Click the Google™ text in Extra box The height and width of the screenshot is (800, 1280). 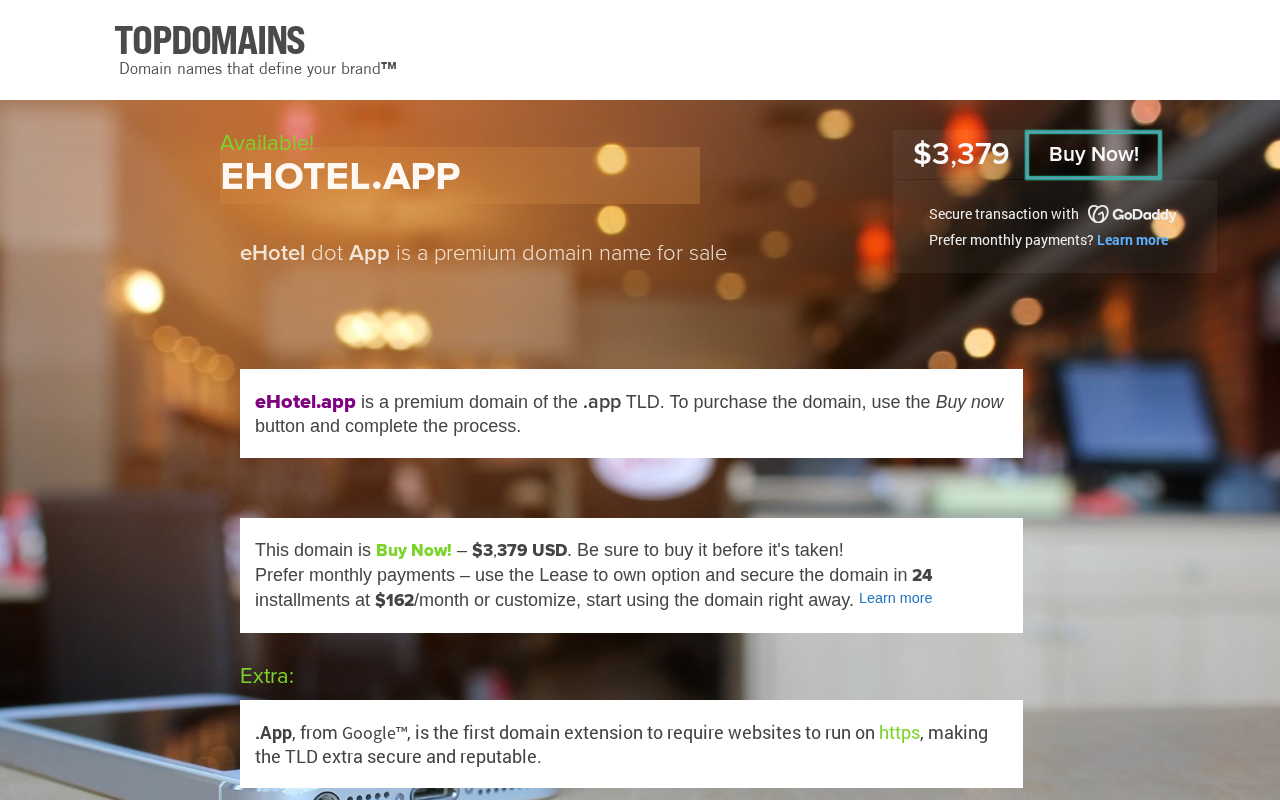point(374,733)
